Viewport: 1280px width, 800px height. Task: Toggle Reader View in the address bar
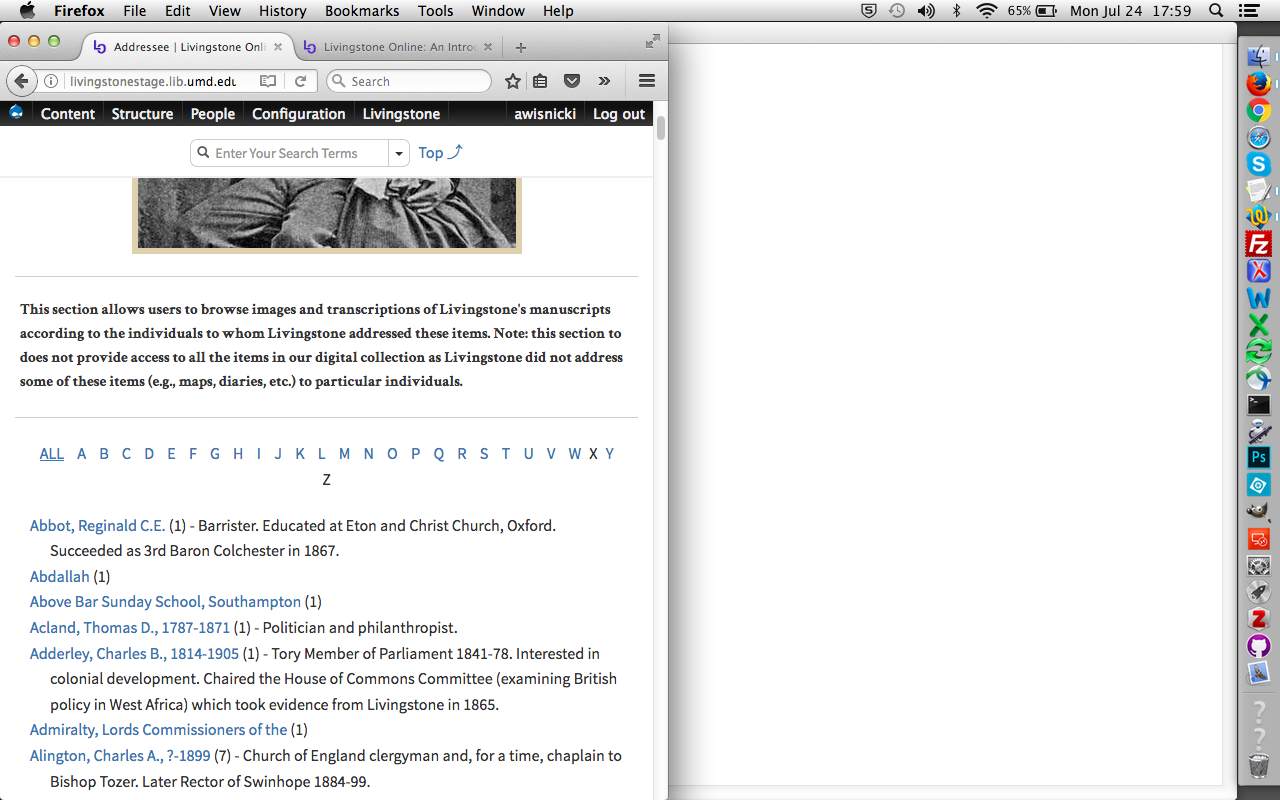(x=268, y=81)
